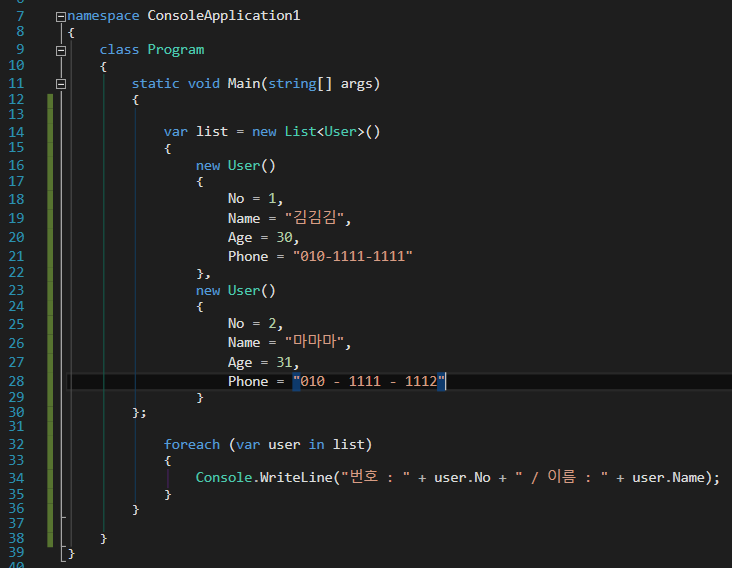Click Age = 30 assignment
The width and height of the screenshot is (732, 568).
click(260, 238)
